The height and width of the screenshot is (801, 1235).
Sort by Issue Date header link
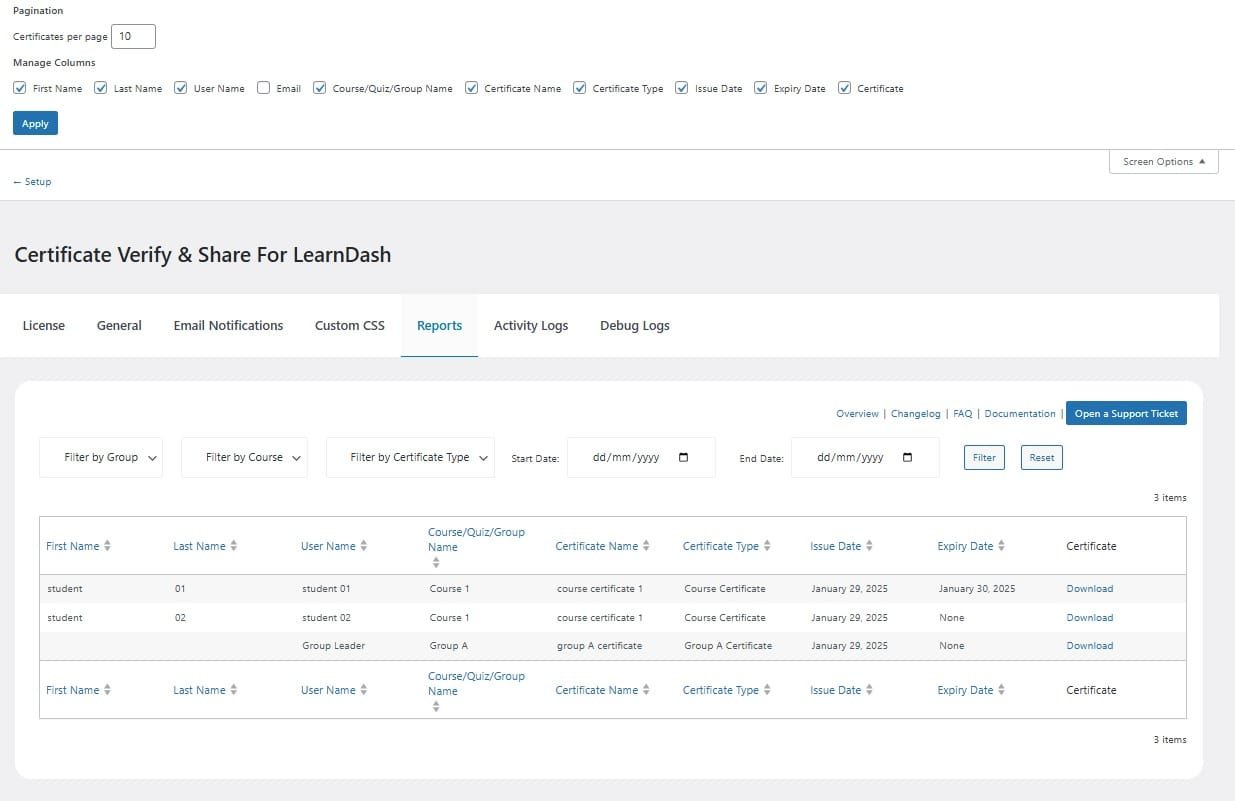point(836,546)
